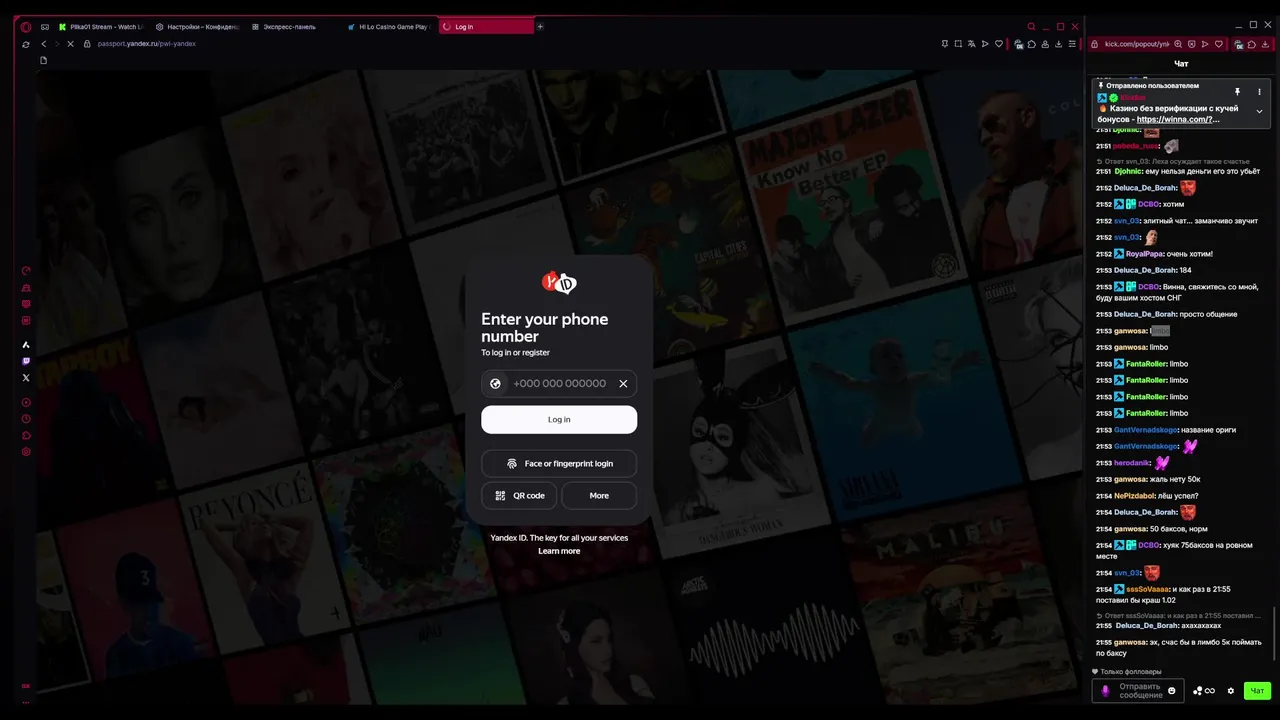
Task: Open pinned message three-dot menu
Action: (1259, 92)
